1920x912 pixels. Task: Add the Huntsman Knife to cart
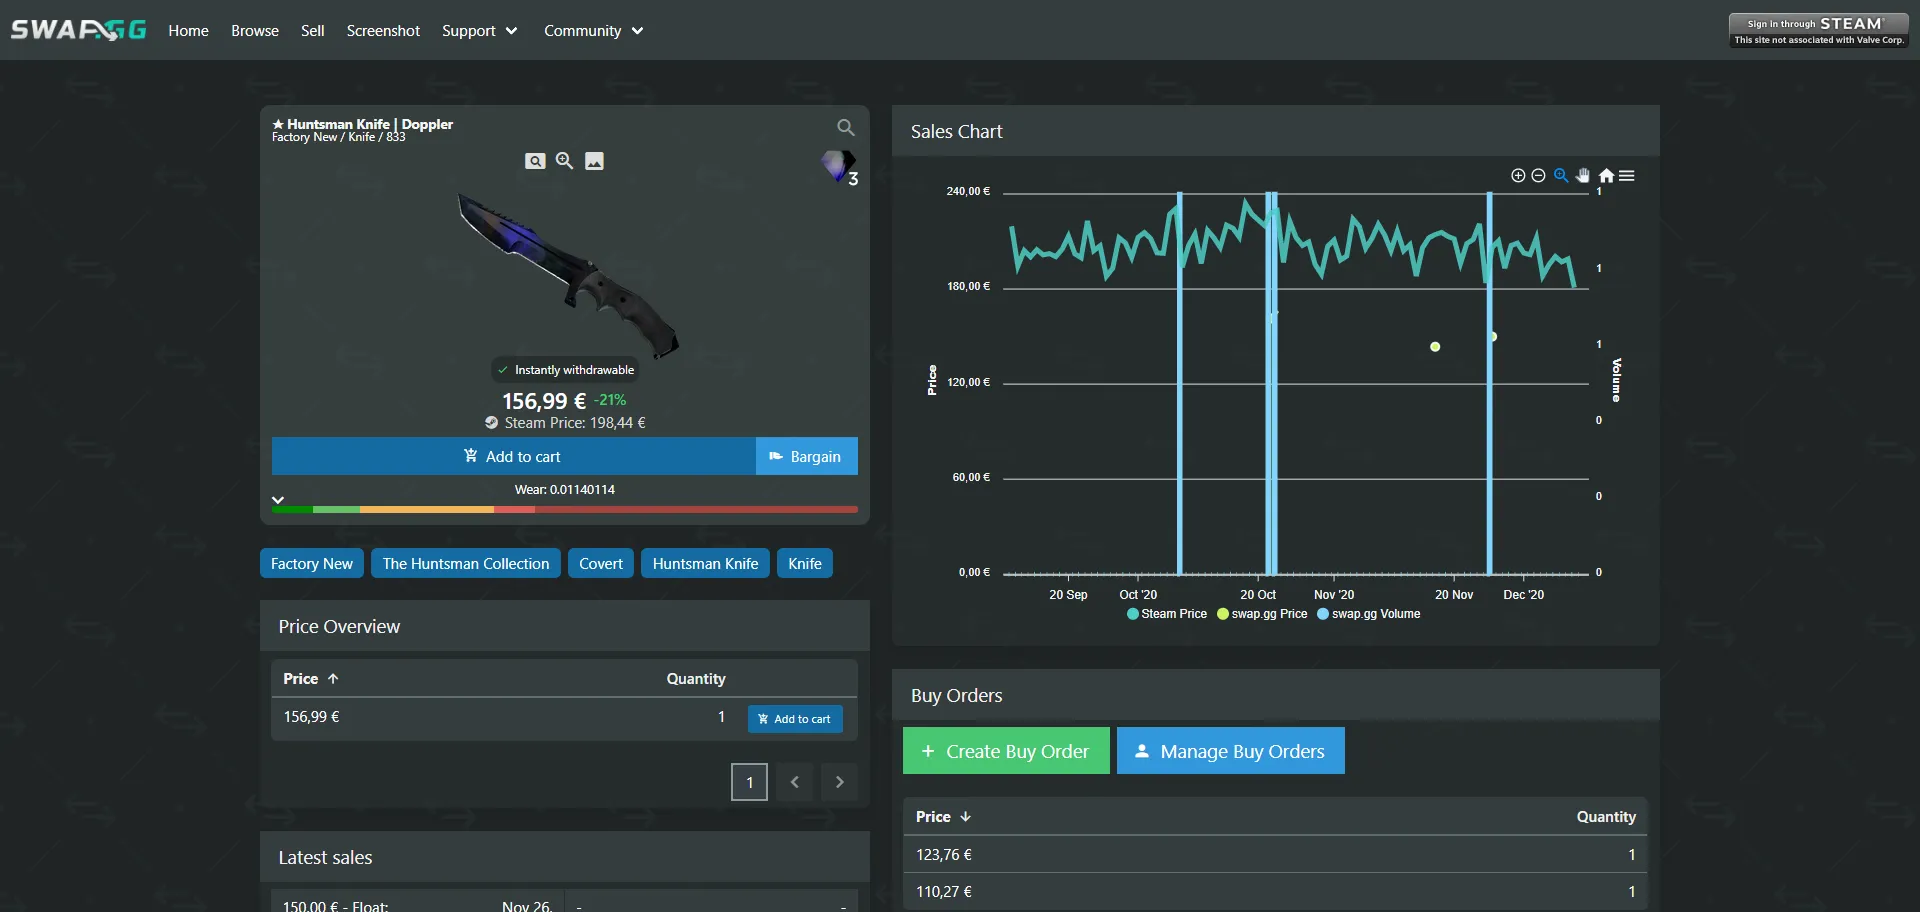click(513, 456)
